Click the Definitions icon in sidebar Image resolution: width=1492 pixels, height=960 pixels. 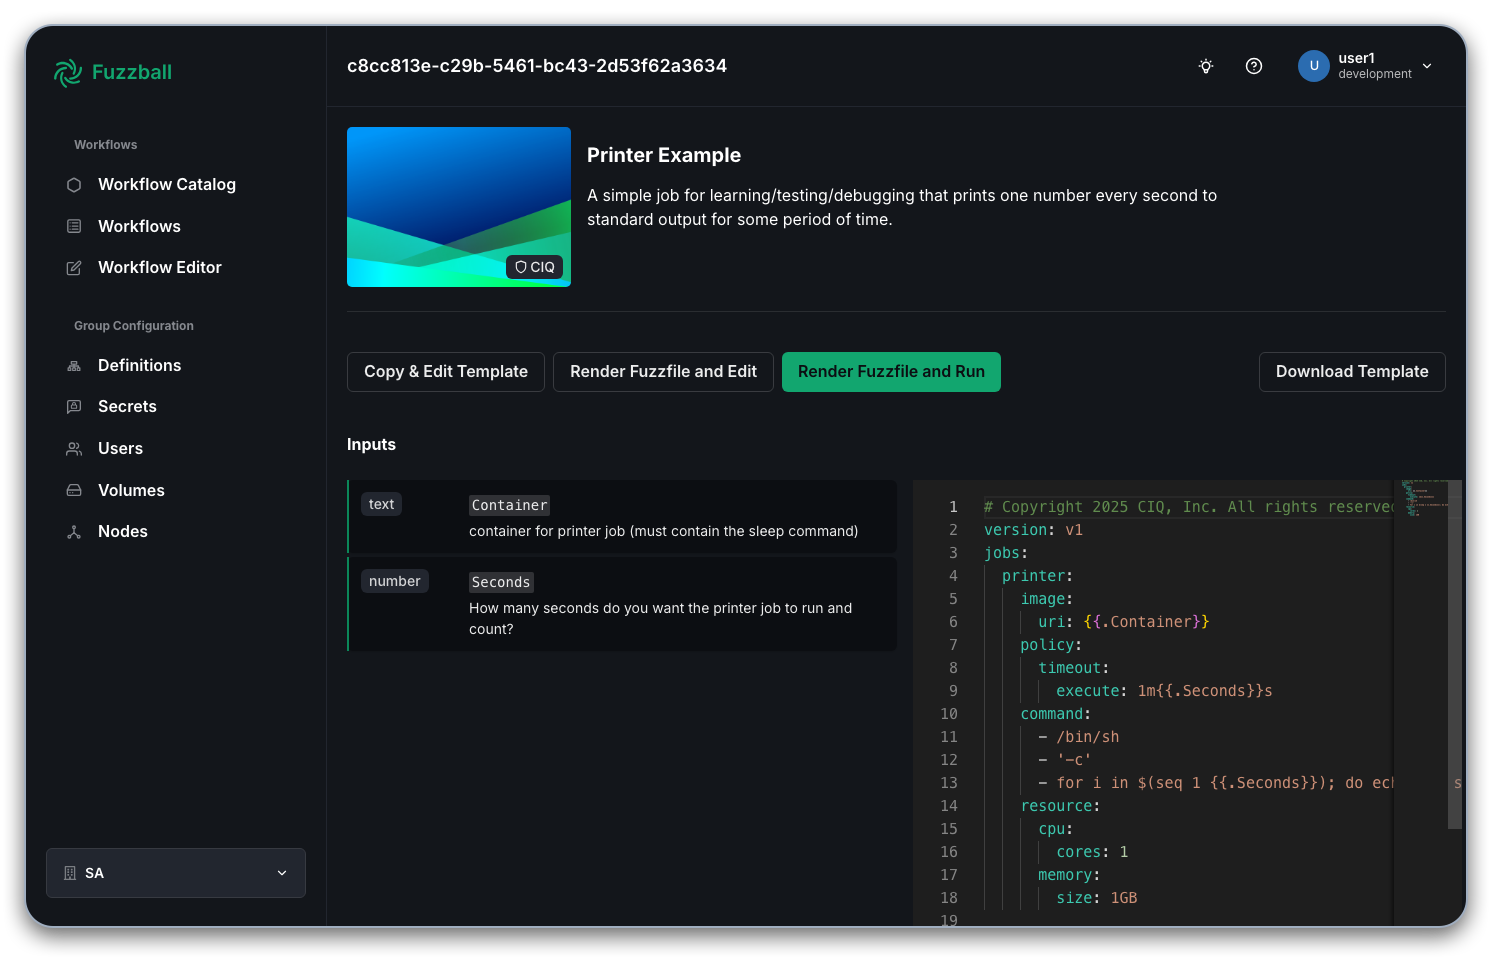click(x=74, y=366)
